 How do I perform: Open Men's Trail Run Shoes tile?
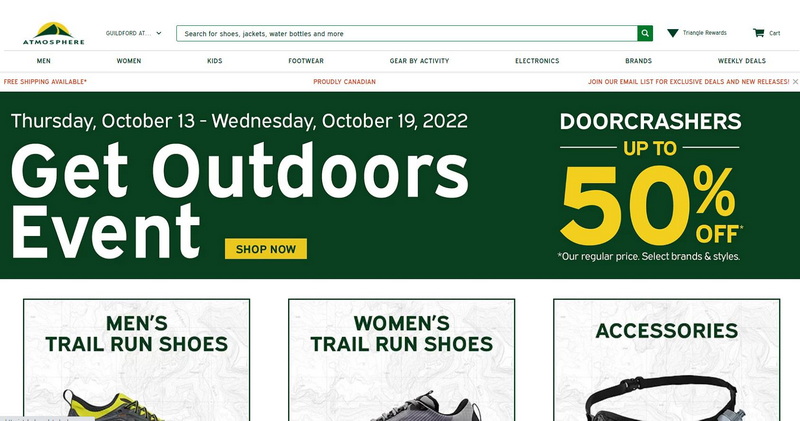click(x=136, y=360)
